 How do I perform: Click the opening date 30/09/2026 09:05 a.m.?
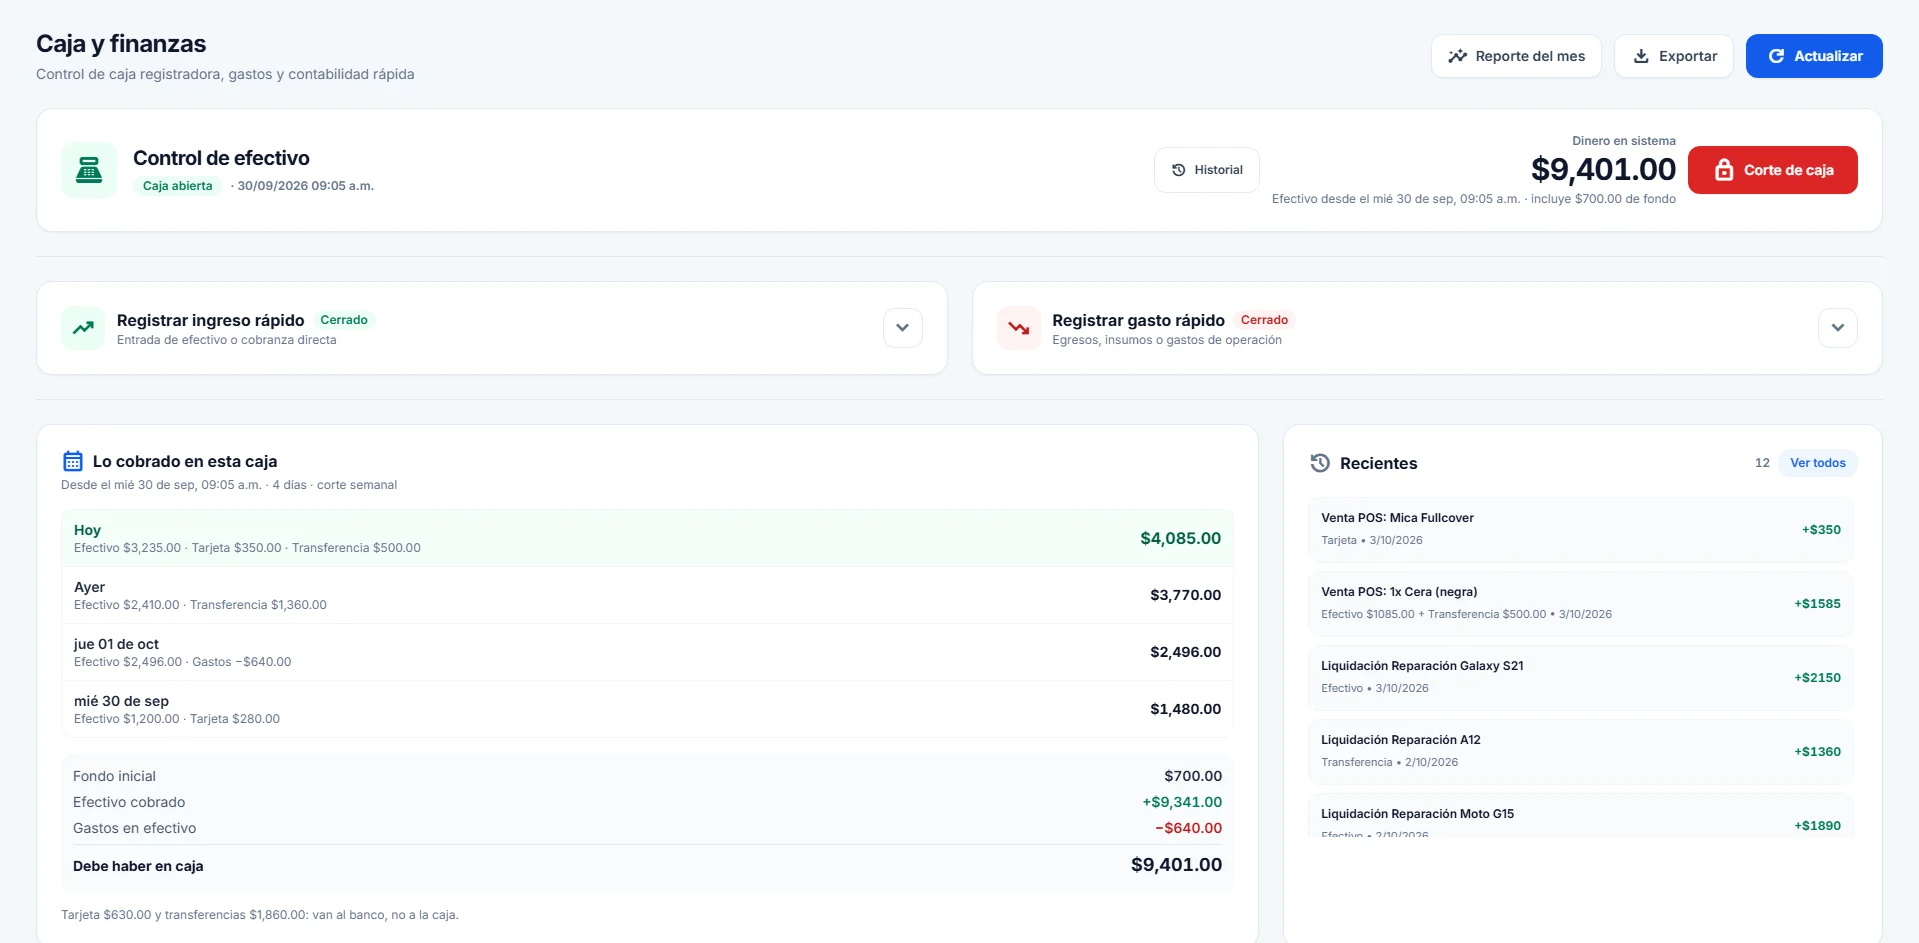coord(305,186)
